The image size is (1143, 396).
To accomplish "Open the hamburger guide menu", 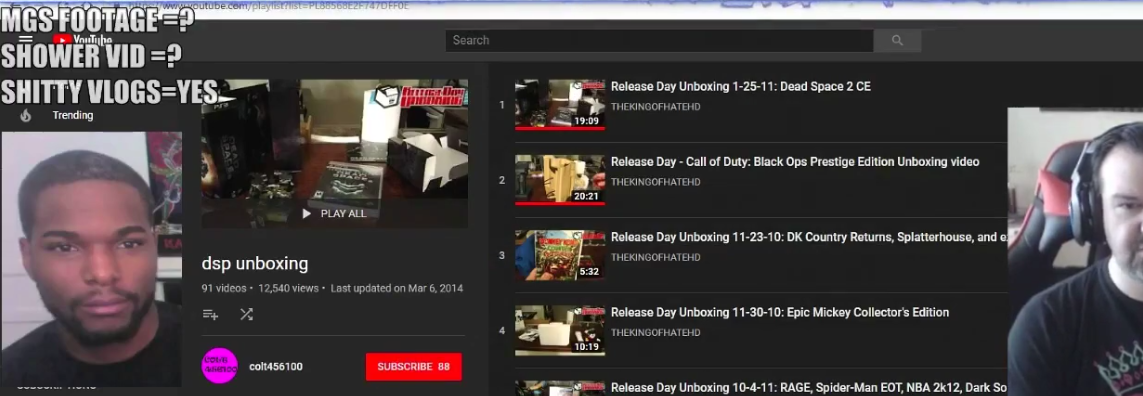I will (x=26, y=40).
